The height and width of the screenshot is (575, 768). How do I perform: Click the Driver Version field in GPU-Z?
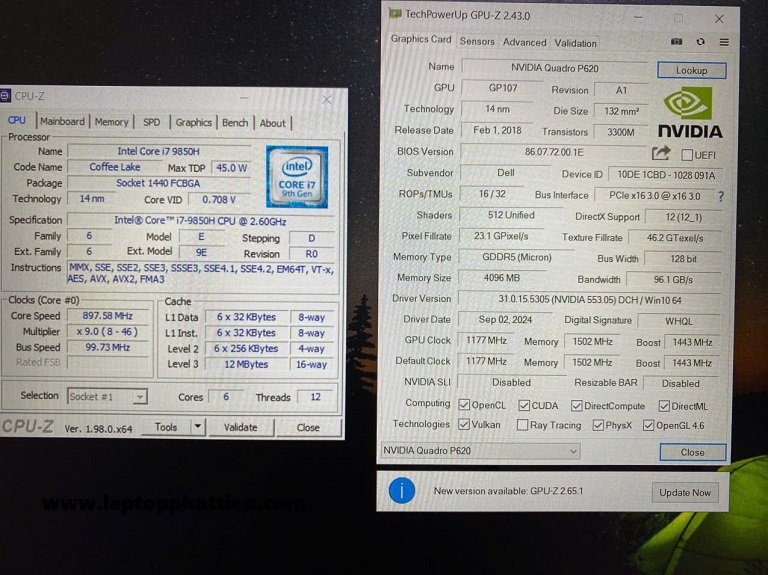[x=589, y=300]
